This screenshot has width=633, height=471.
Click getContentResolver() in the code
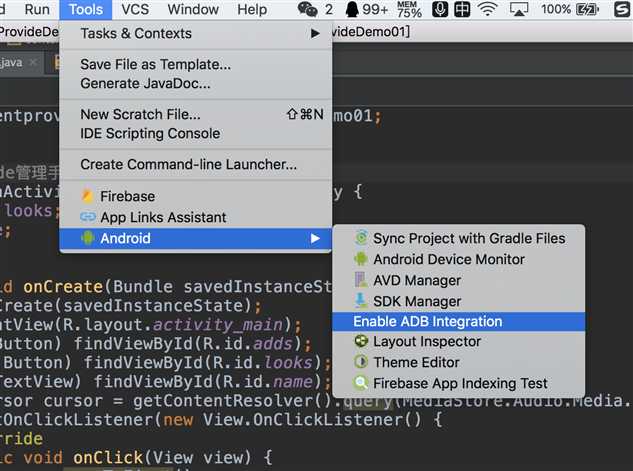point(233,401)
